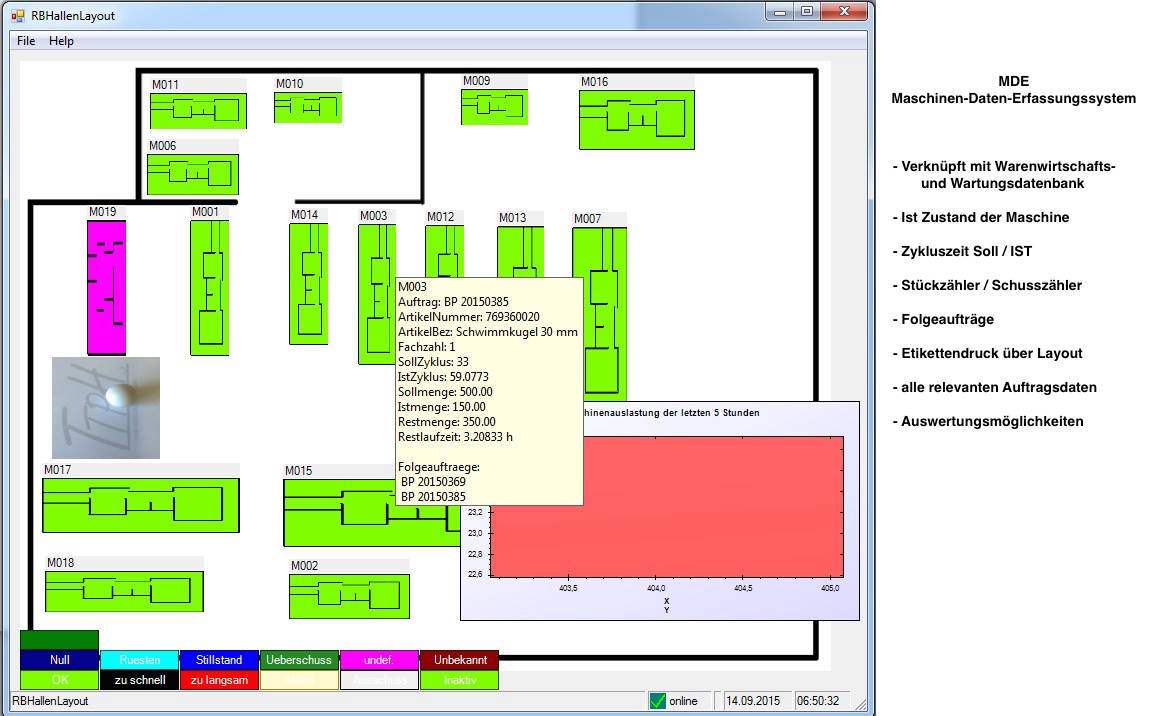Select machine M011 in the hall layout
The height and width of the screenshot is (716, 1152).
198,111
